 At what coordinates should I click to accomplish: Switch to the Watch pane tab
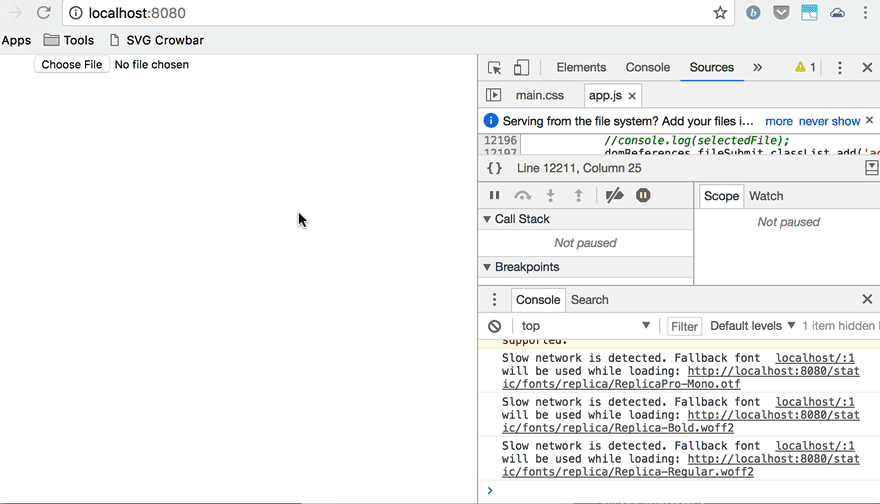(x=766, y=196)
